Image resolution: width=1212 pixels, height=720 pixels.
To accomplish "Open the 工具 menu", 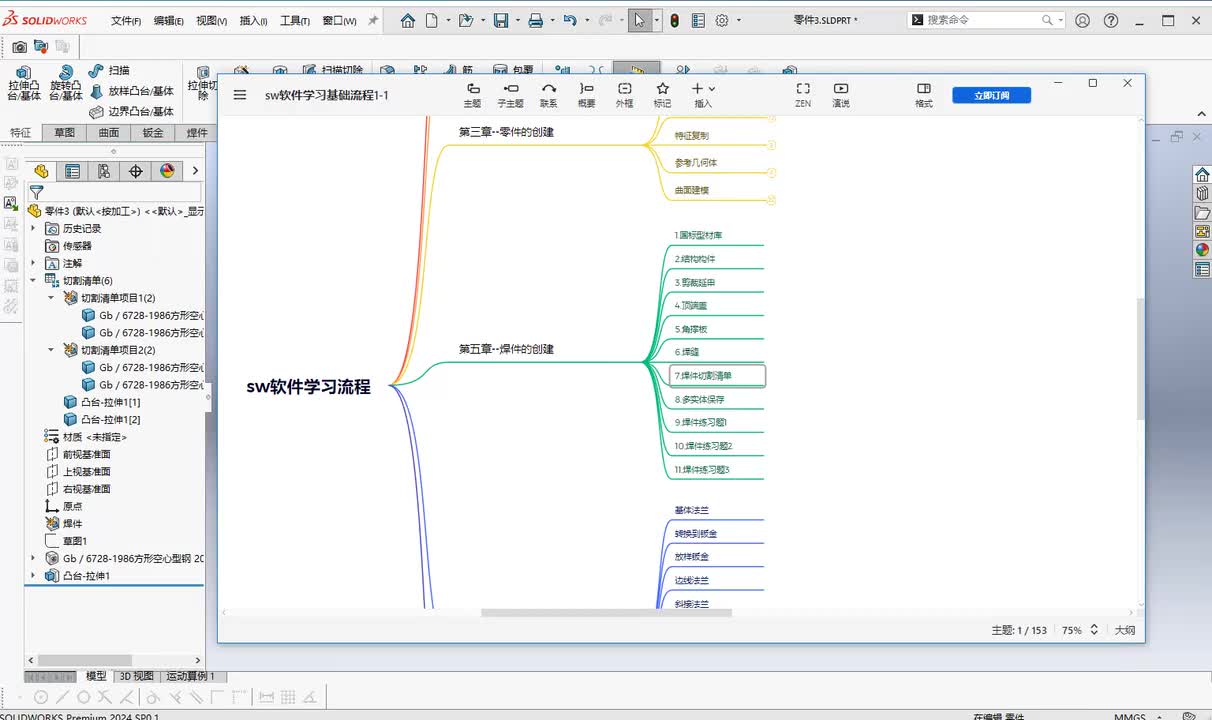I will pos(295,21).
